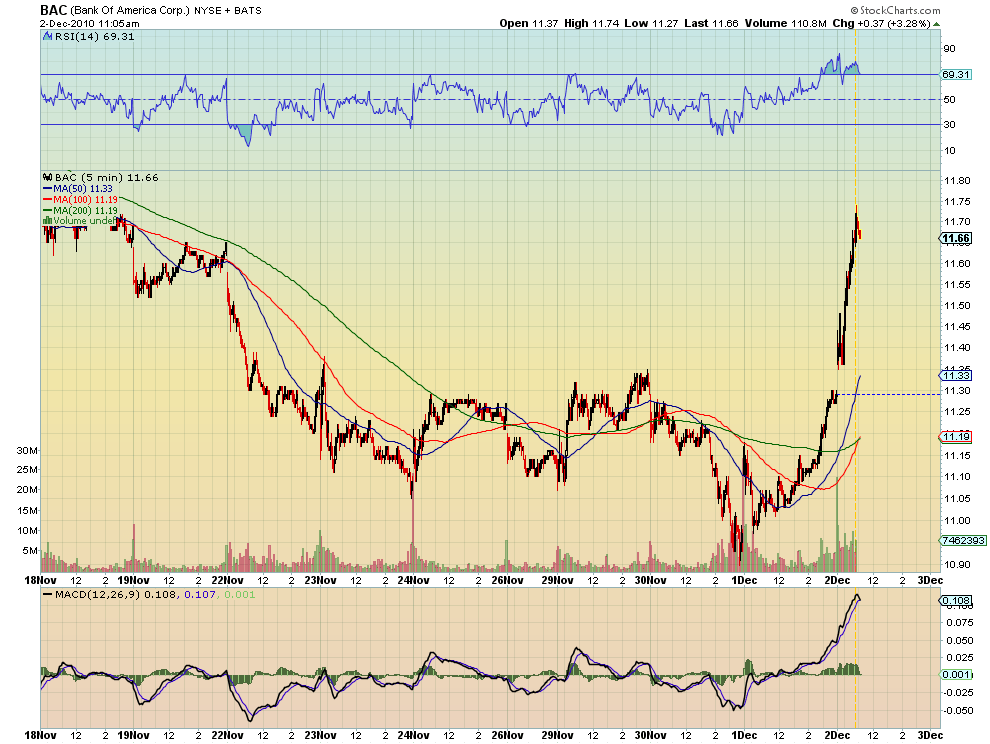Image resolution: width=990 pixels, height=744 pixels.
Task: Click the StockCharts.com copyright link
Action: (895, 10)
